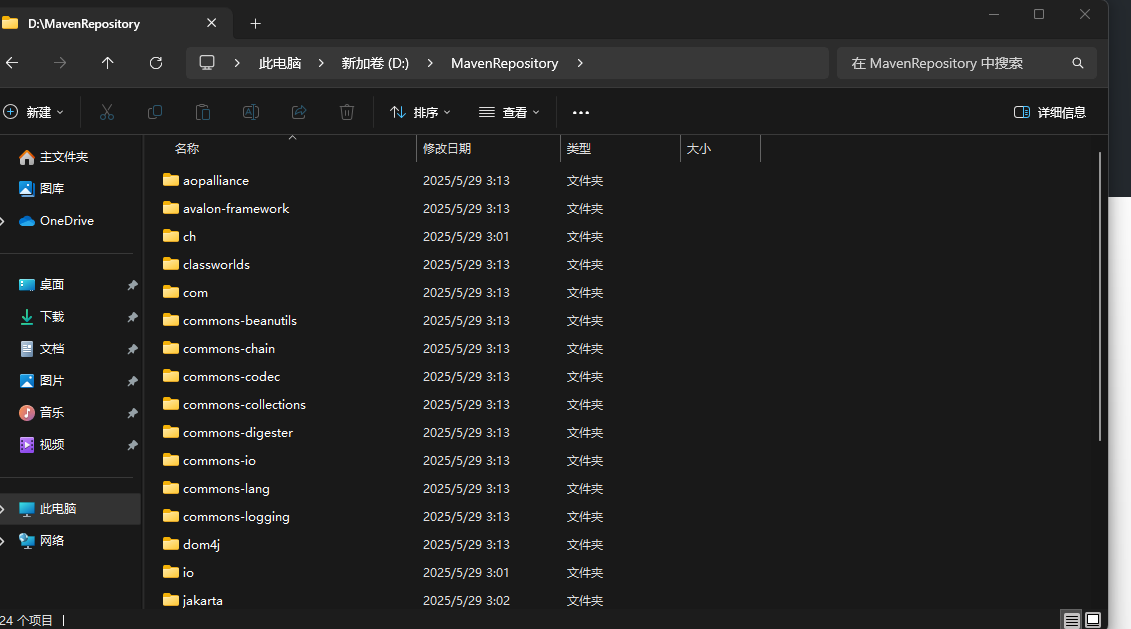Open the 排序 sort dropdown

(421, 113)
